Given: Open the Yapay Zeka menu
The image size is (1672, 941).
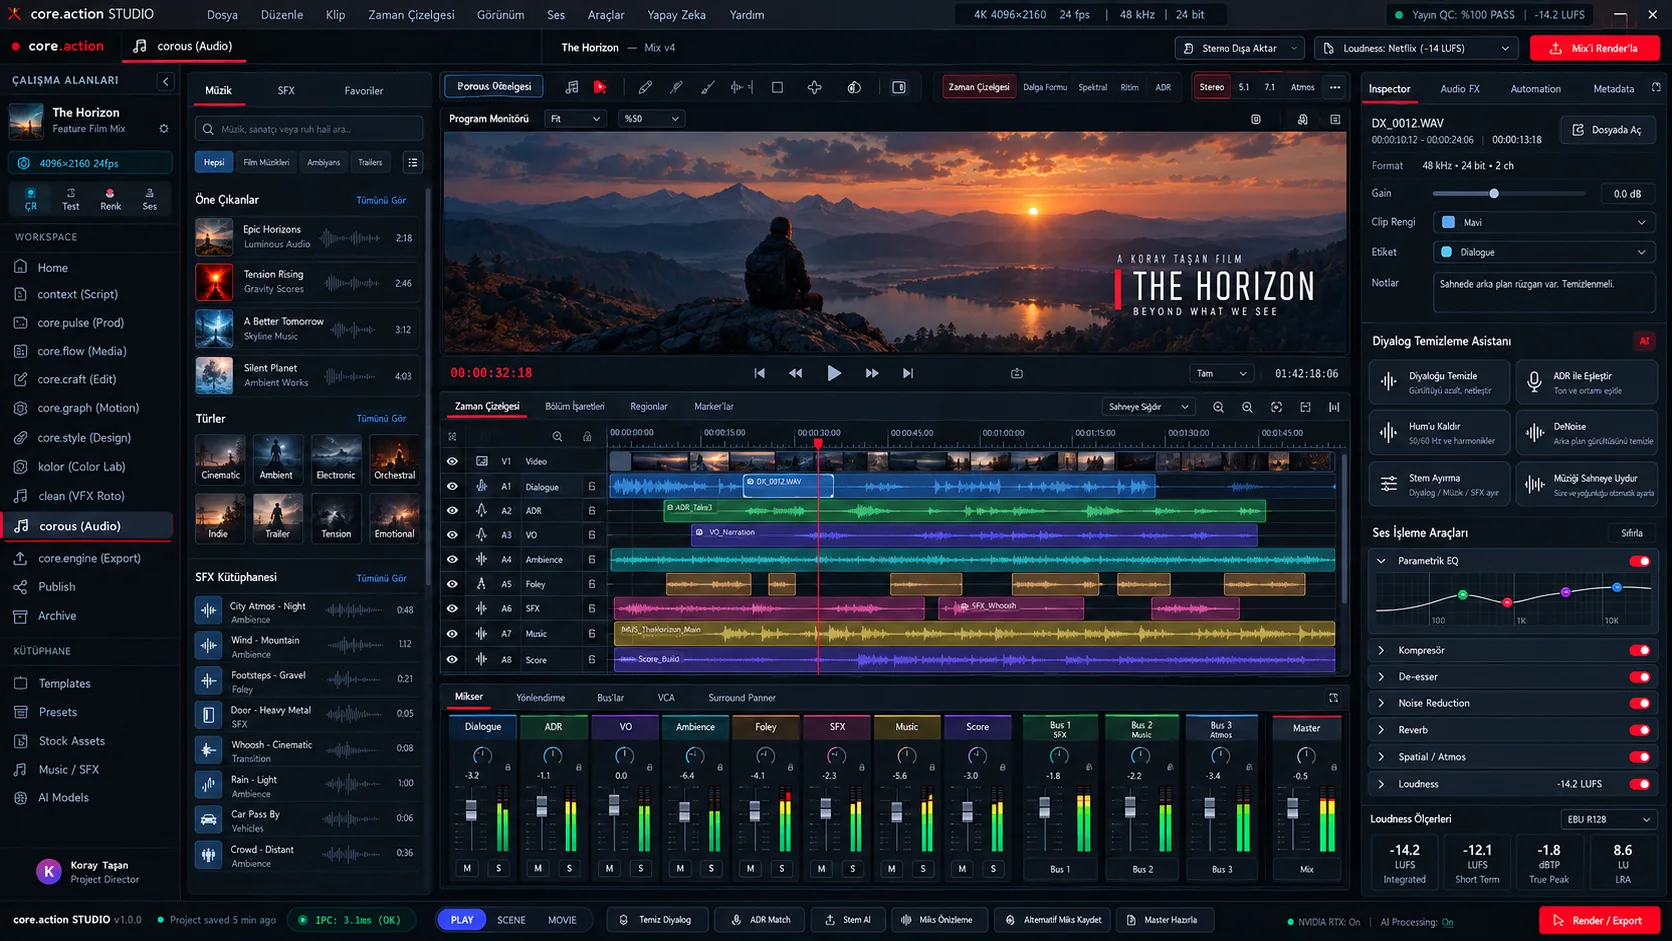Looking at the screenshot, I should pos(676,15).
